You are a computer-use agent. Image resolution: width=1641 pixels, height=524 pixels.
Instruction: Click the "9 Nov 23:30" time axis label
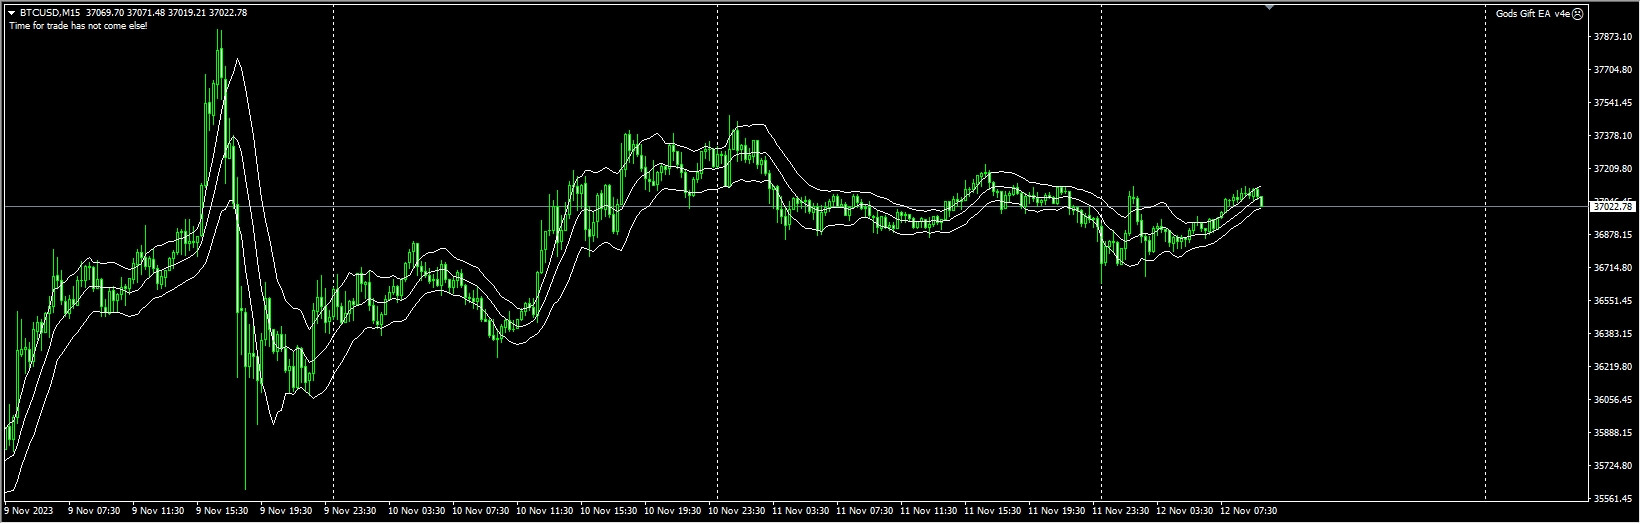pyautogui.click(x=350, y=511)
